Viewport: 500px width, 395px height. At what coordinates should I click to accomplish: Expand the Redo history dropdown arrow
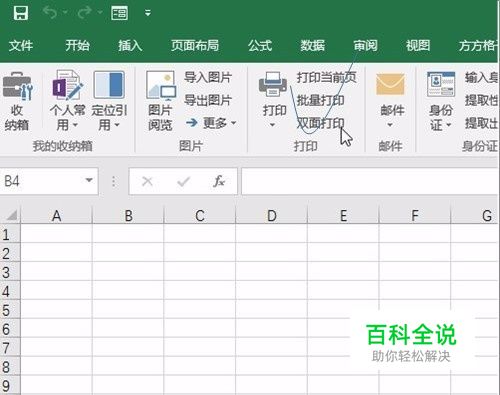pyautogui.click(x=100, y=13)
